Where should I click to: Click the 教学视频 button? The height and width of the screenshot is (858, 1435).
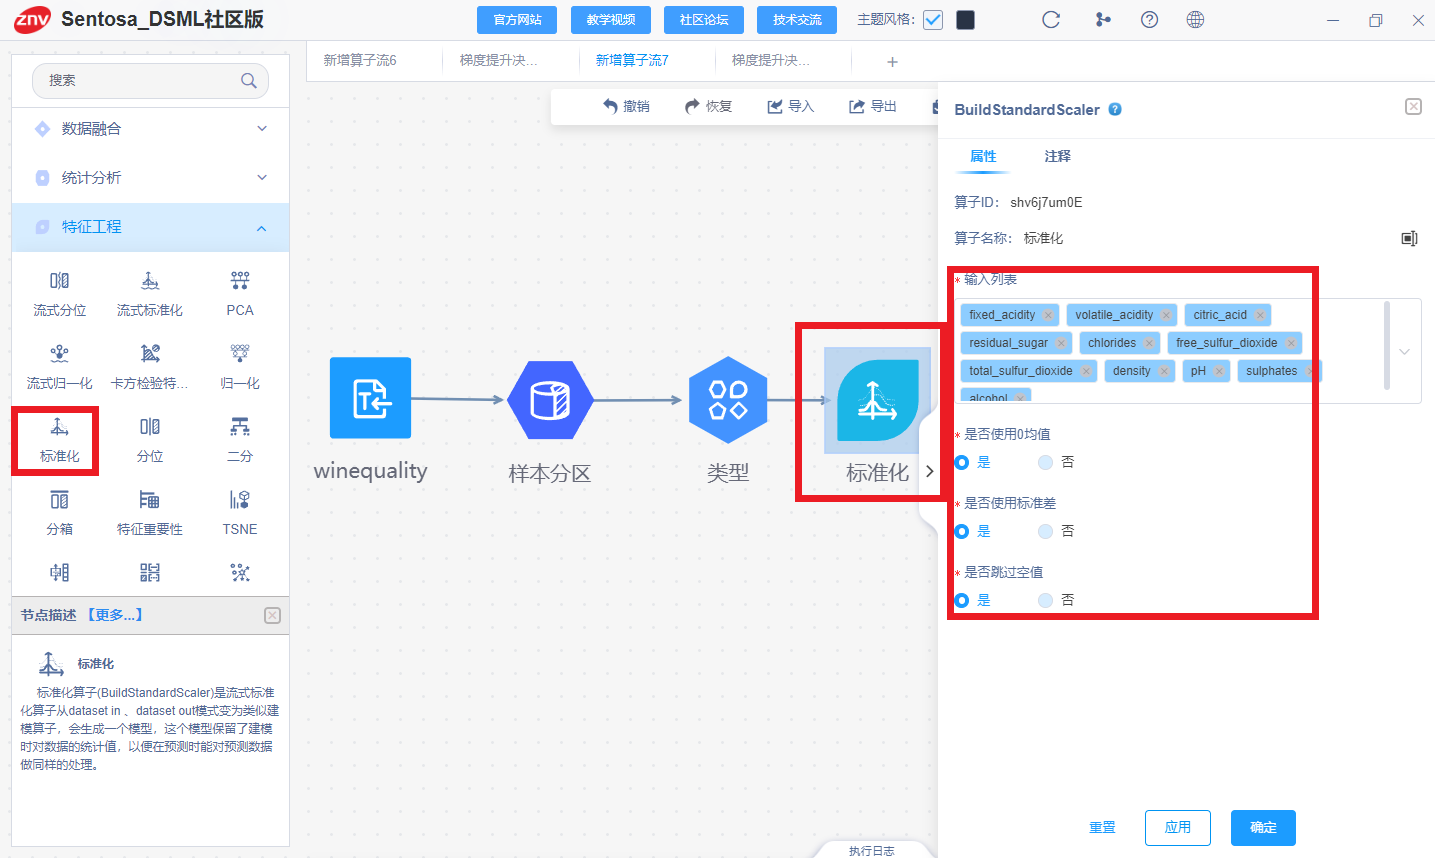(611, 20)
